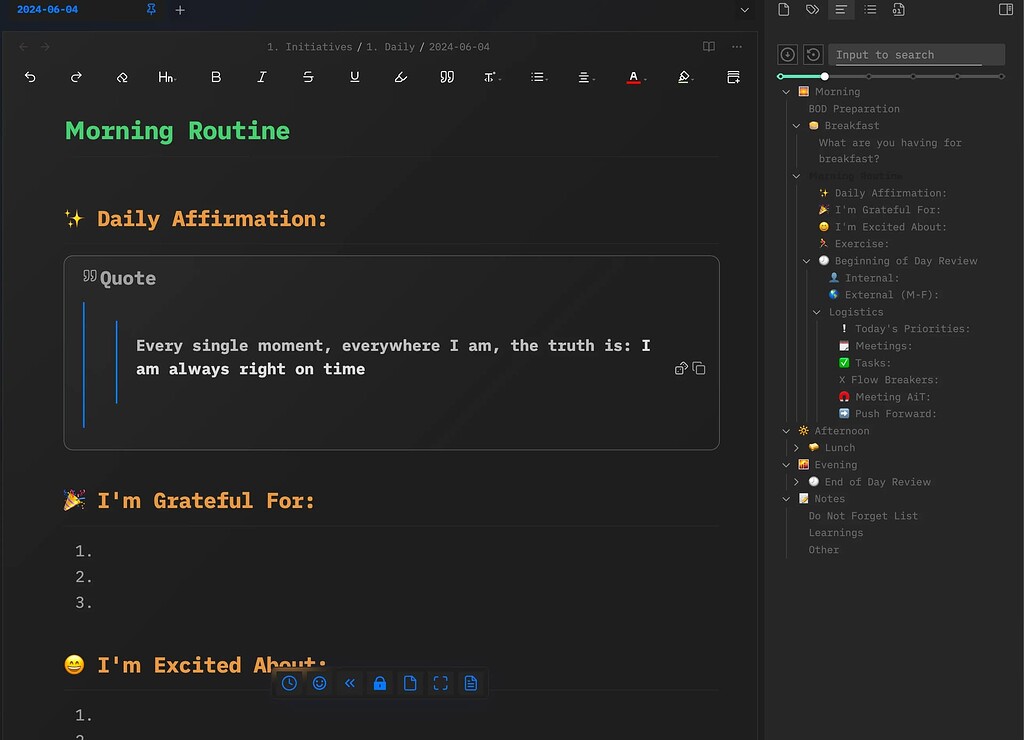Switch to the tags tab in sidebar
Image resolution: width=1024 pixels, height=740 pixels.
pyautogui.click(x=813, y=10)
